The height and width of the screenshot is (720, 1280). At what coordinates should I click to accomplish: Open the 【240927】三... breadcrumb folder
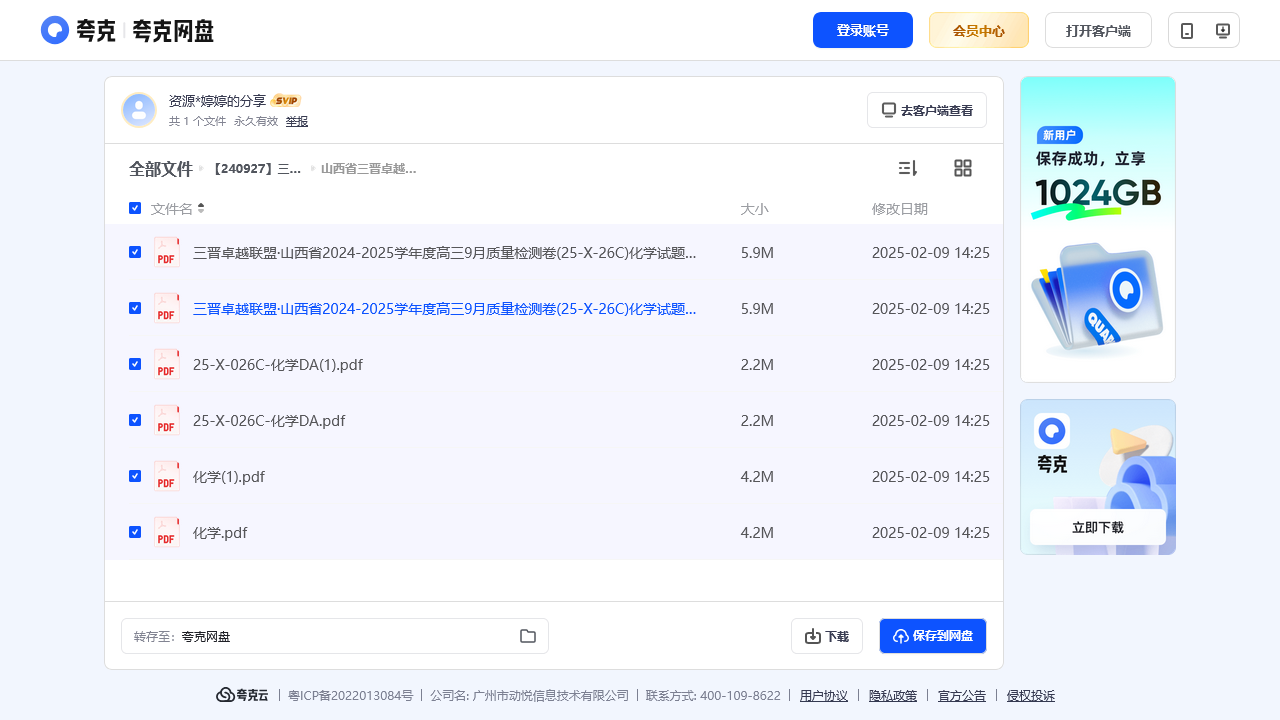256,169
